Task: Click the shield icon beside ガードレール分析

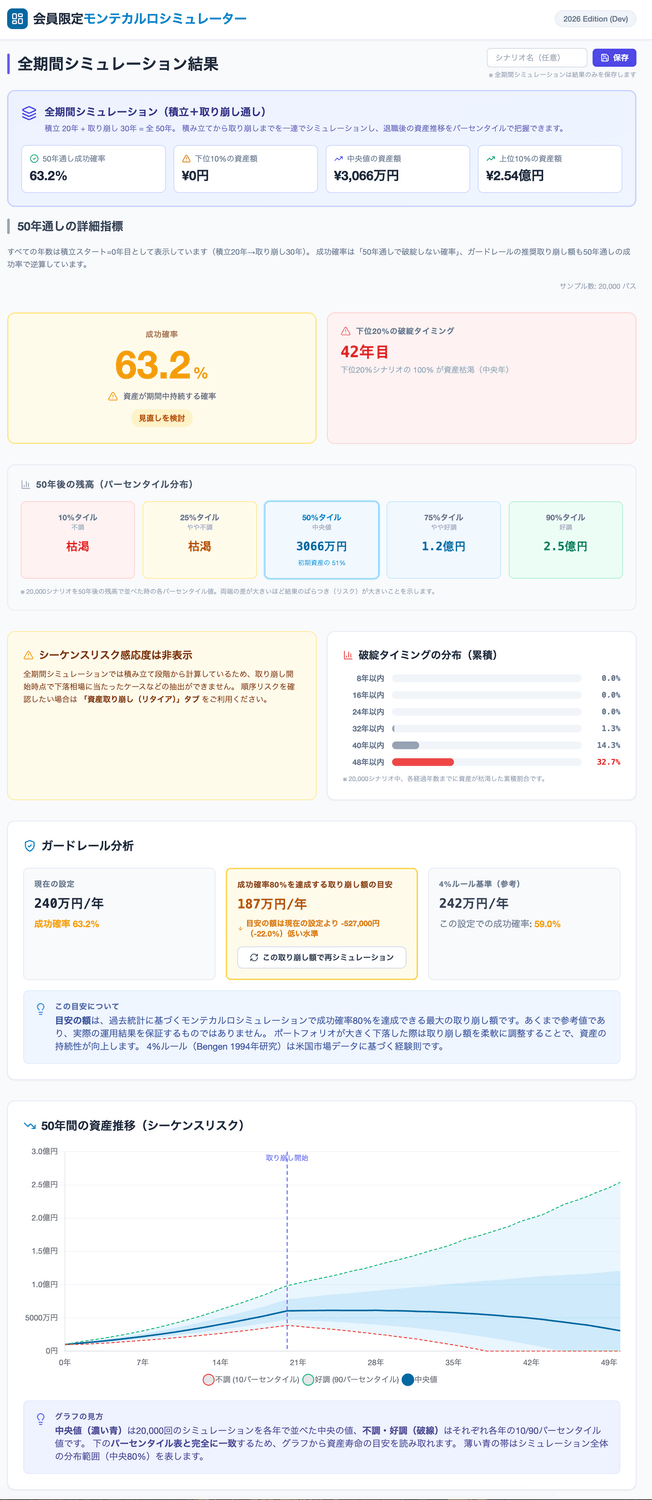Action: tap(30, 846)
